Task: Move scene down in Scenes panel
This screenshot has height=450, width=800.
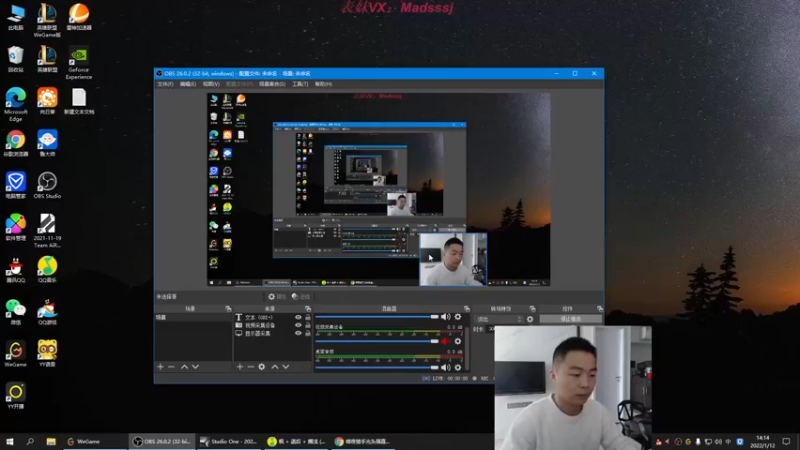Action: click(x=195, y=367)
